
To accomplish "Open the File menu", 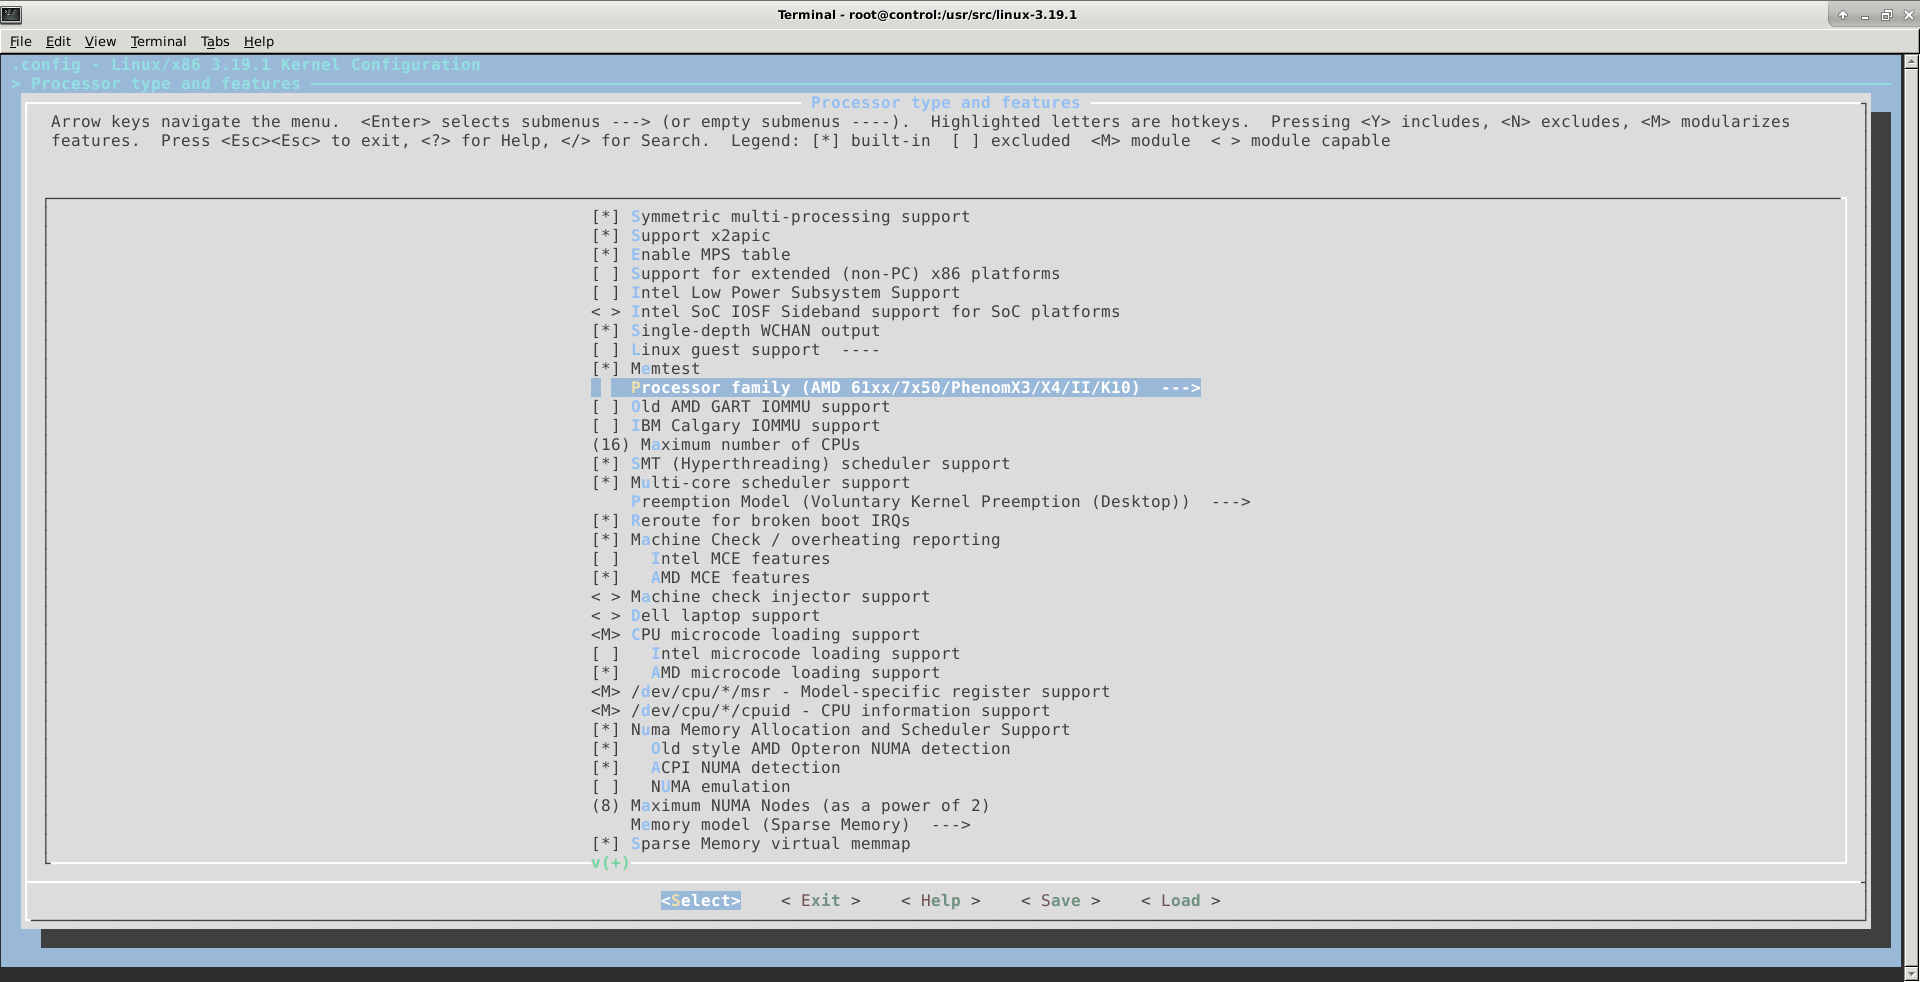I will click(20, 41).
